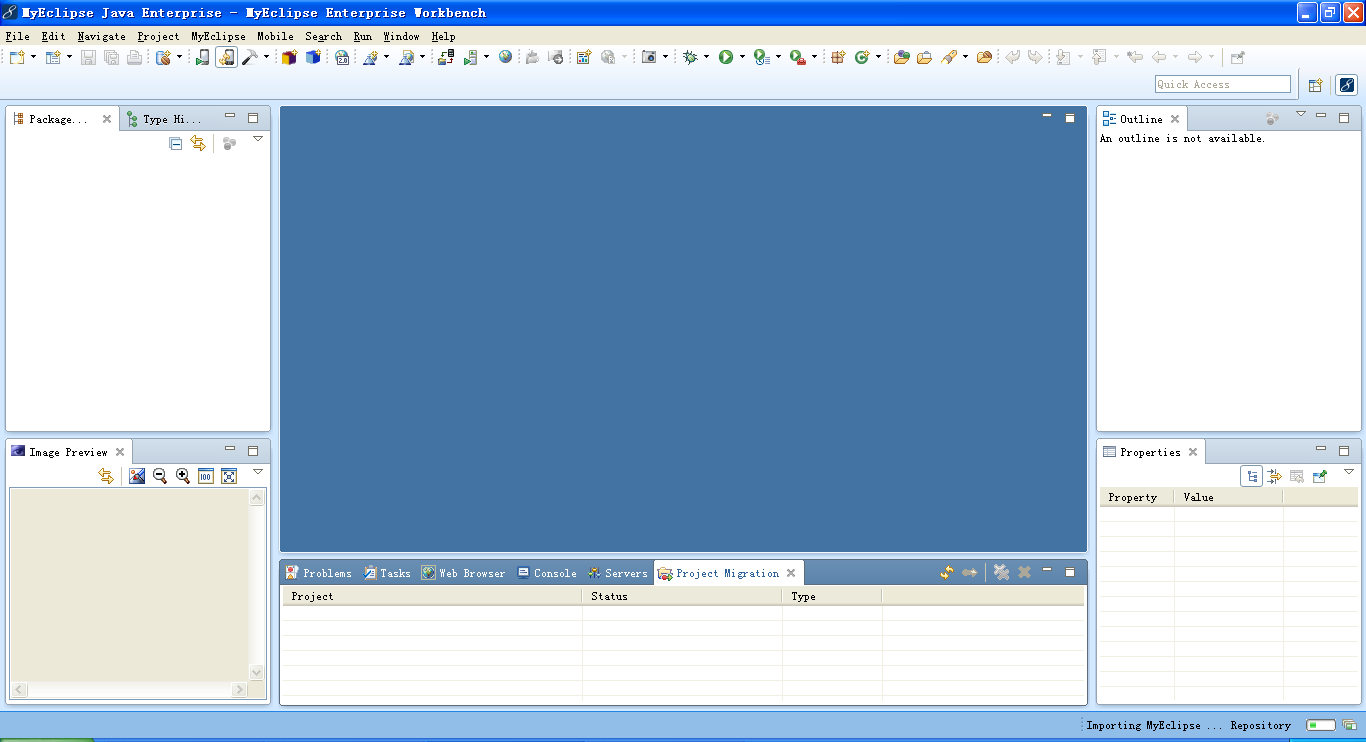This screenshot has height=742, width=1366.
Task: Open the Debug dropdown arrow
Action: tap(706, 57)
